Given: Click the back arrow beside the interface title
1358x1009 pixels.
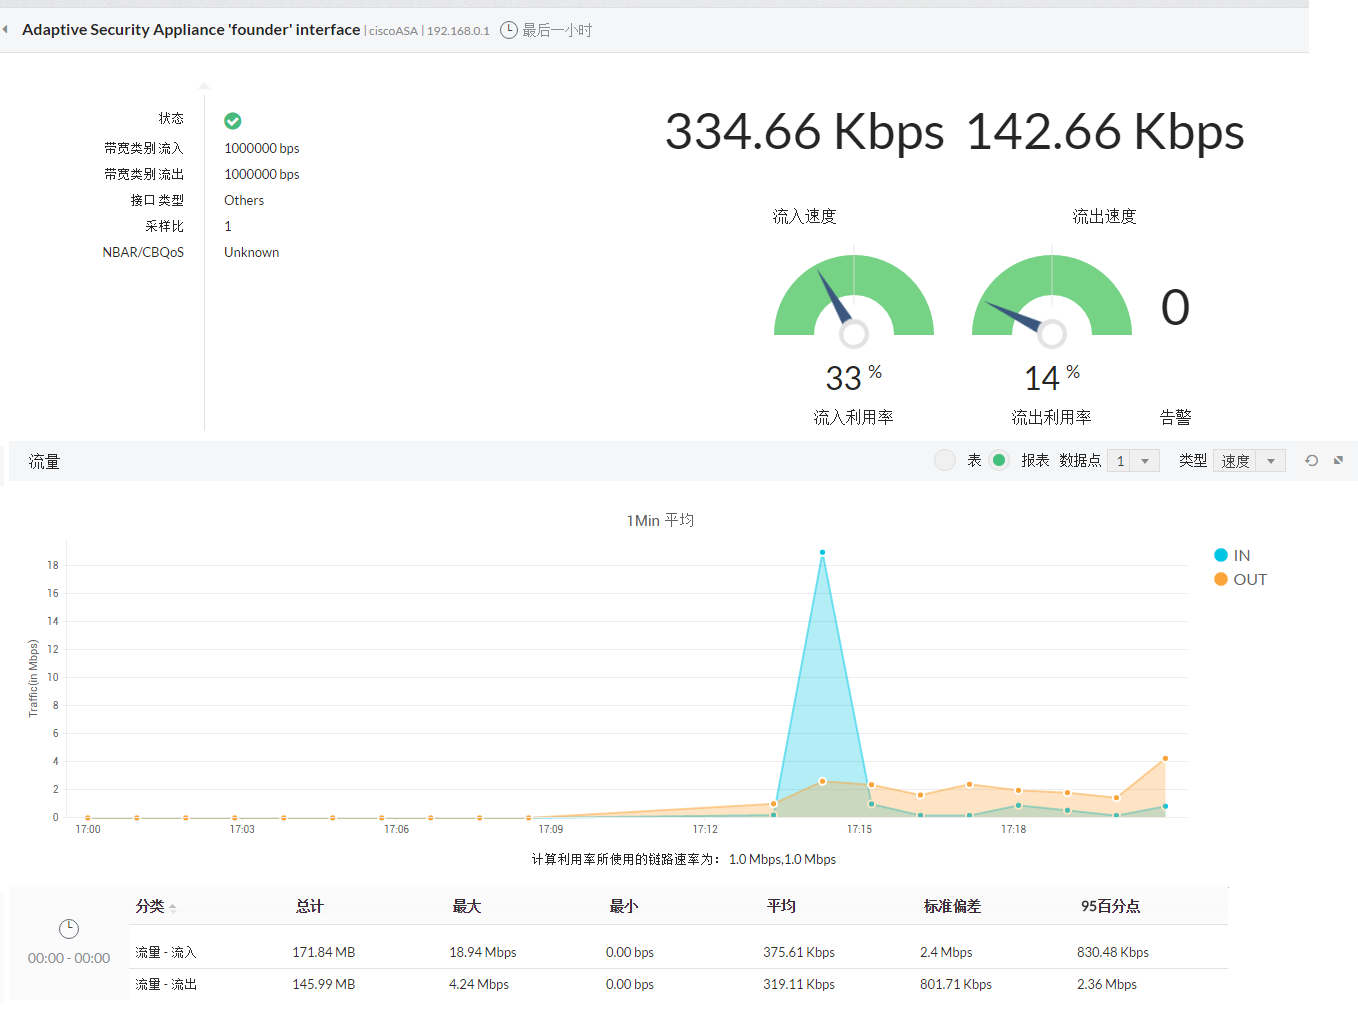Looking at the screenshot, I should (5, 30).
